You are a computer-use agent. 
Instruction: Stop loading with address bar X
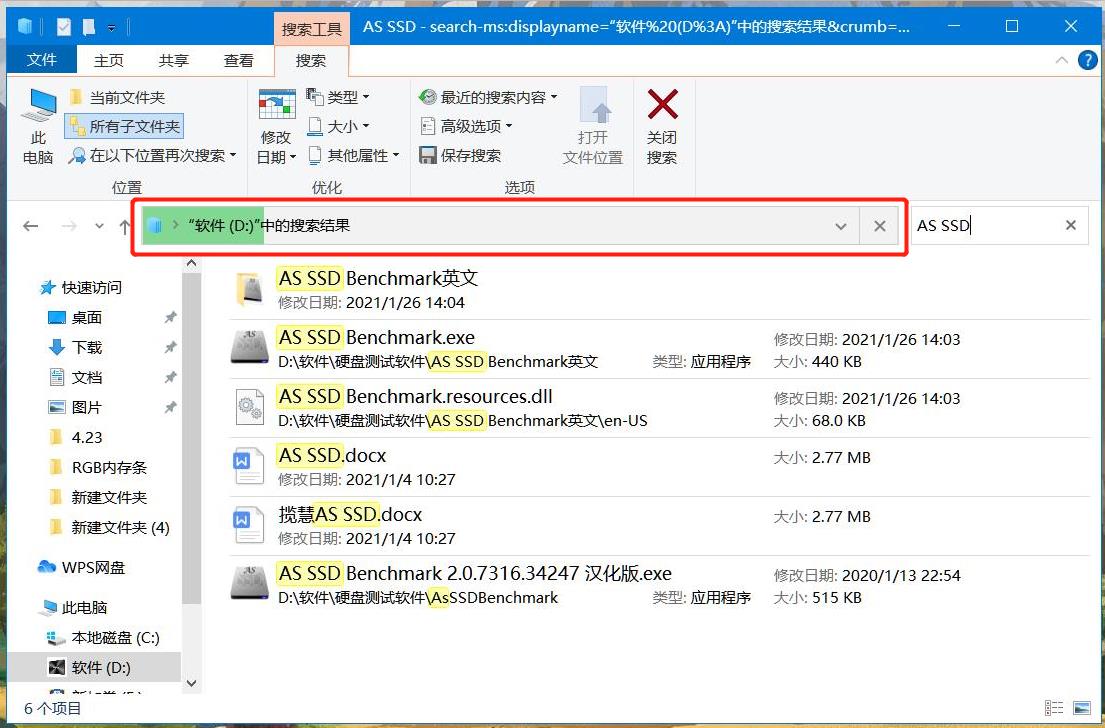pyautogui.click(x=879, y=226)
